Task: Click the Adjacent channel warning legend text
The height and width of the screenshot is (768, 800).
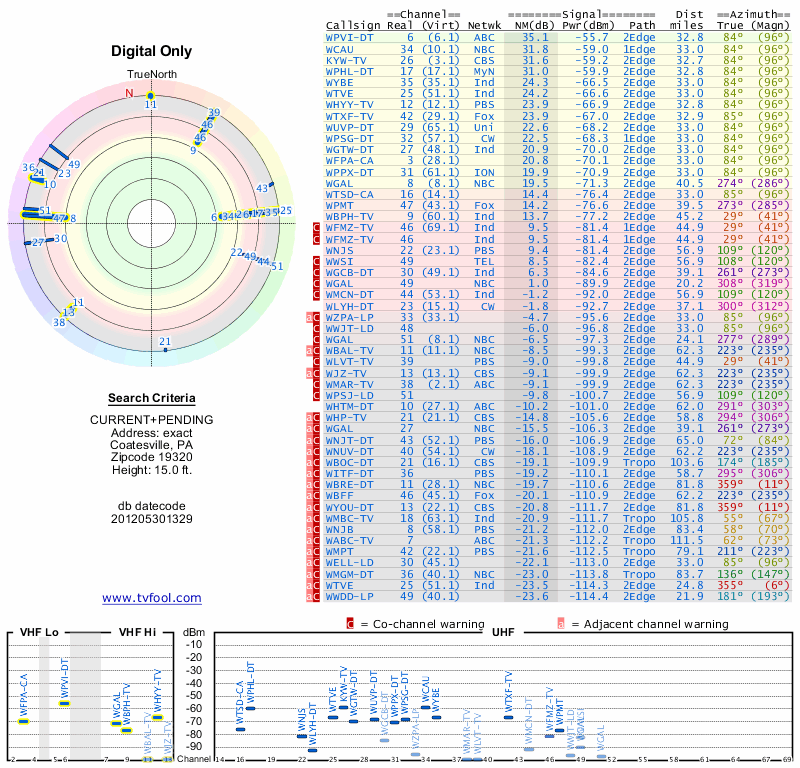Action: tap(650, 624)
